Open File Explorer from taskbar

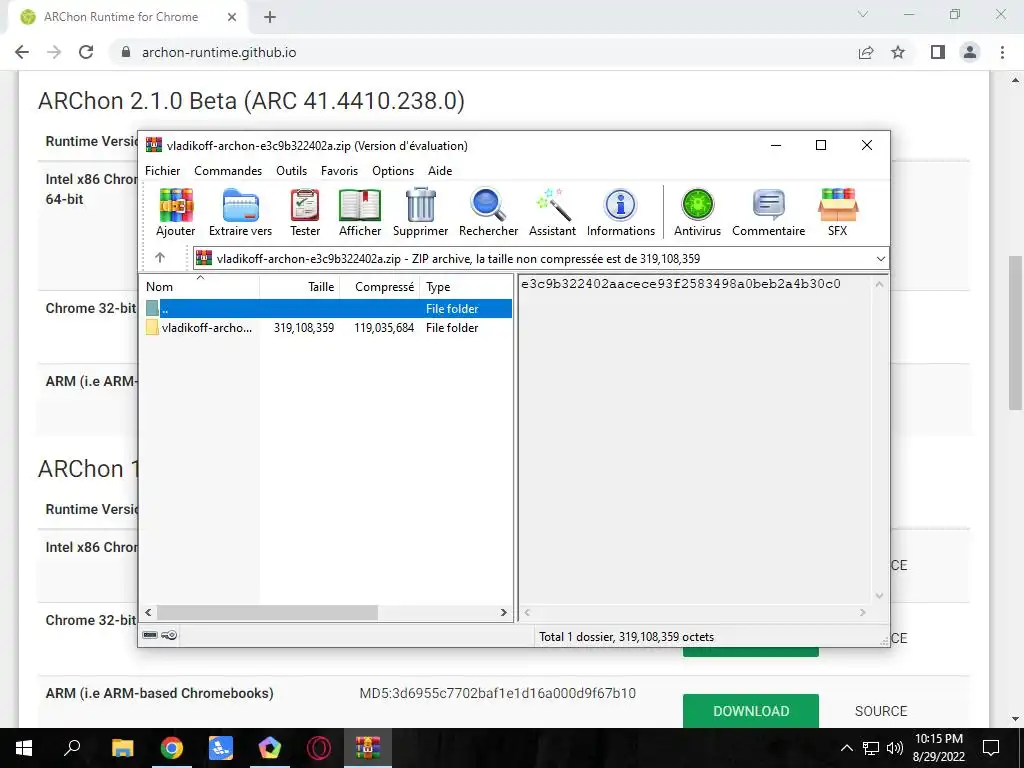point(122,748)
